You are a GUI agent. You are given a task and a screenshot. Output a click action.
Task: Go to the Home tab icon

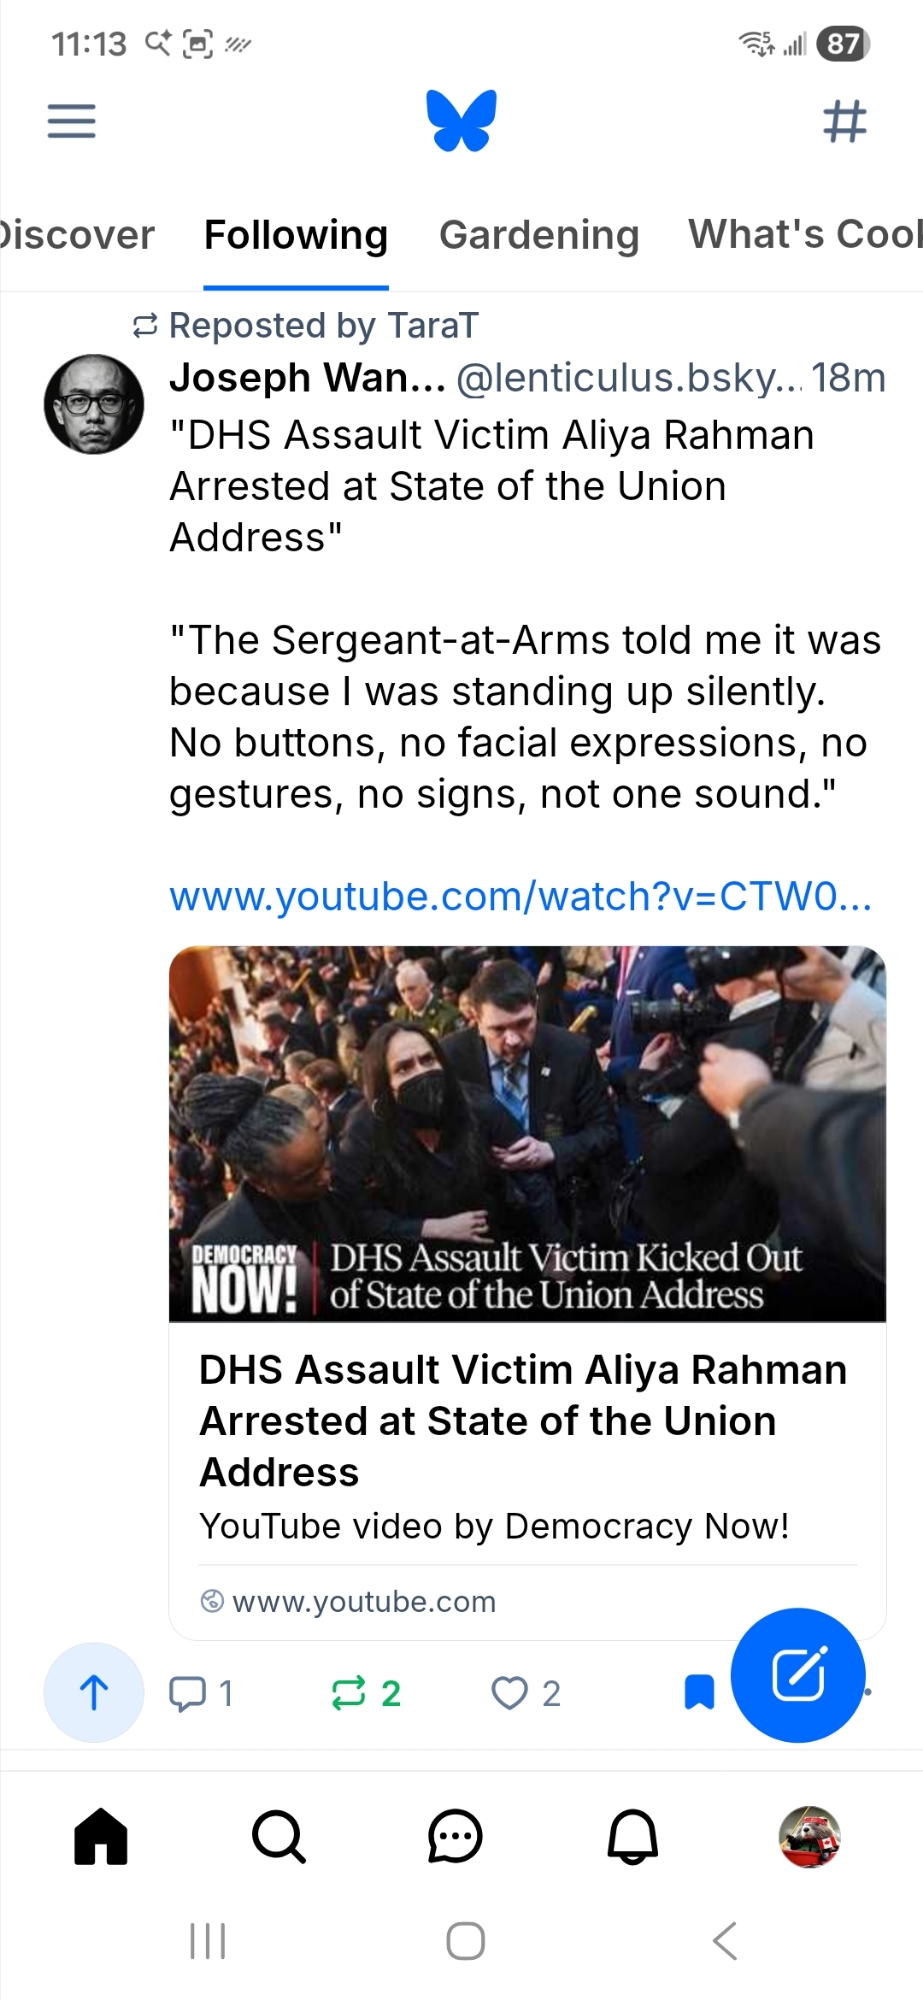[101, 1837]
